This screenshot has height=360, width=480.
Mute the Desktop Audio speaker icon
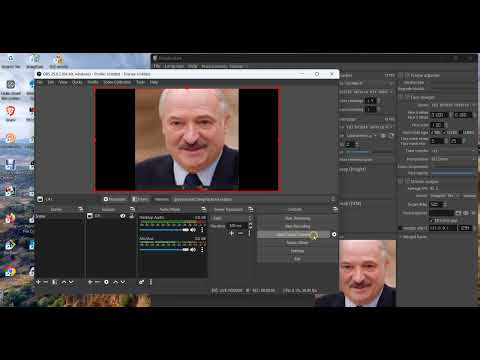click(193, 230)
